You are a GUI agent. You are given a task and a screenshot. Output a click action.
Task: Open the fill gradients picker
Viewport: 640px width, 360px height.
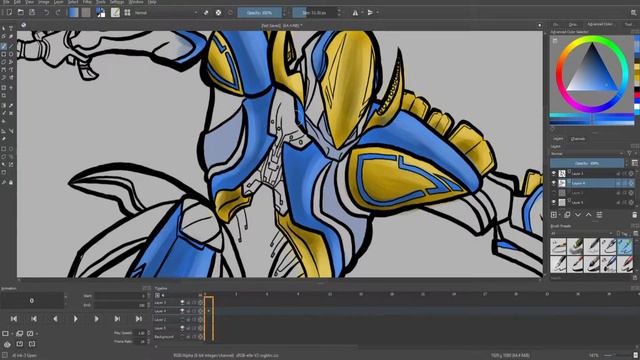(73, 13)
